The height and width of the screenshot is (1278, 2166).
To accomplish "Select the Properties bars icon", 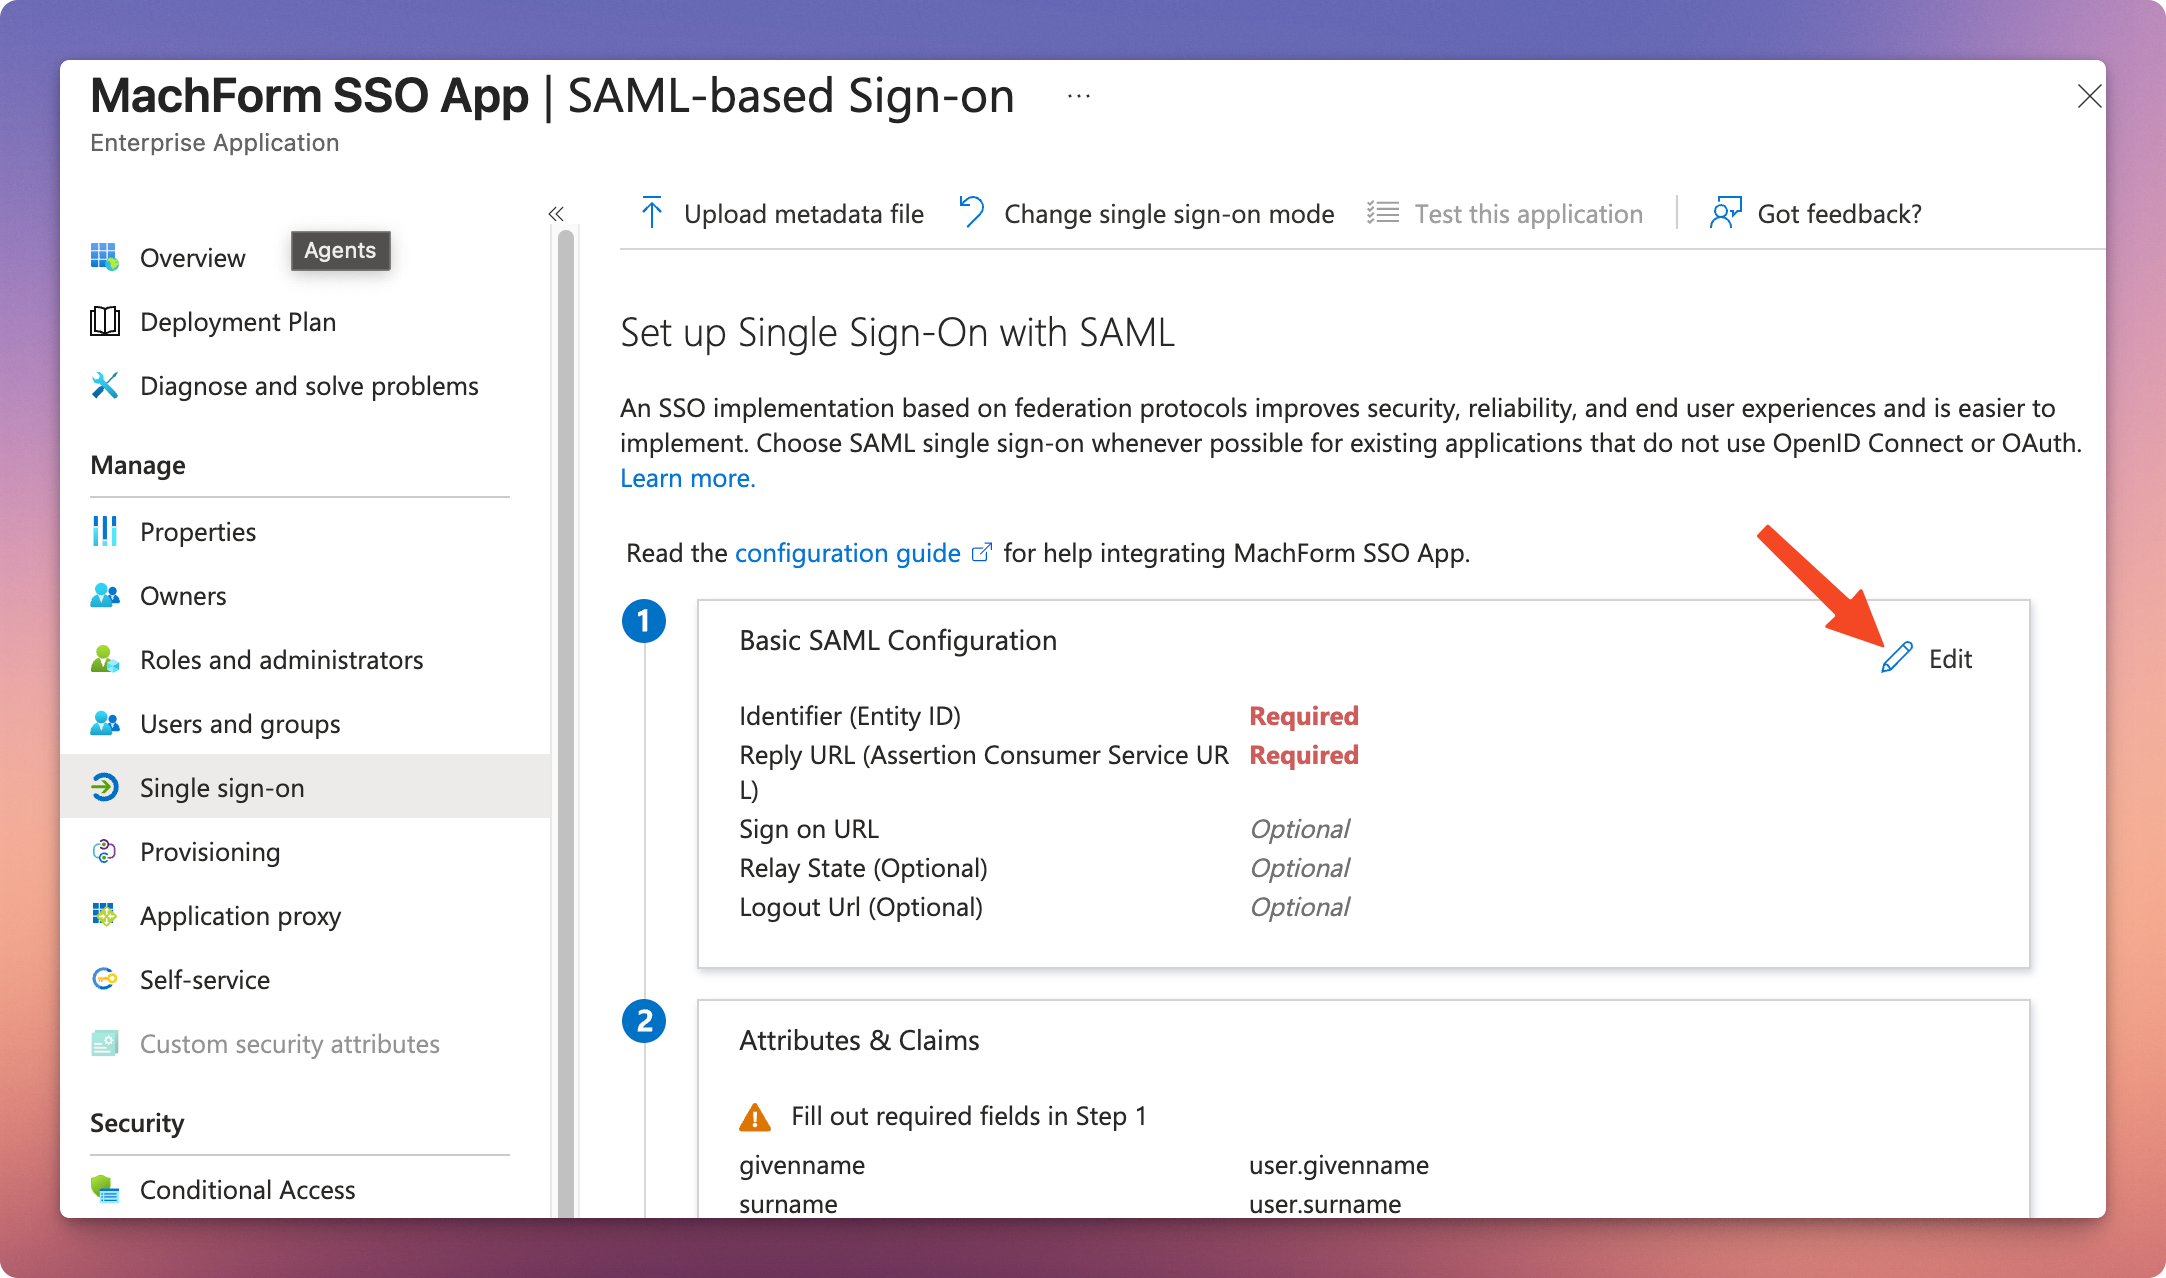I will [x=105, y=531].
